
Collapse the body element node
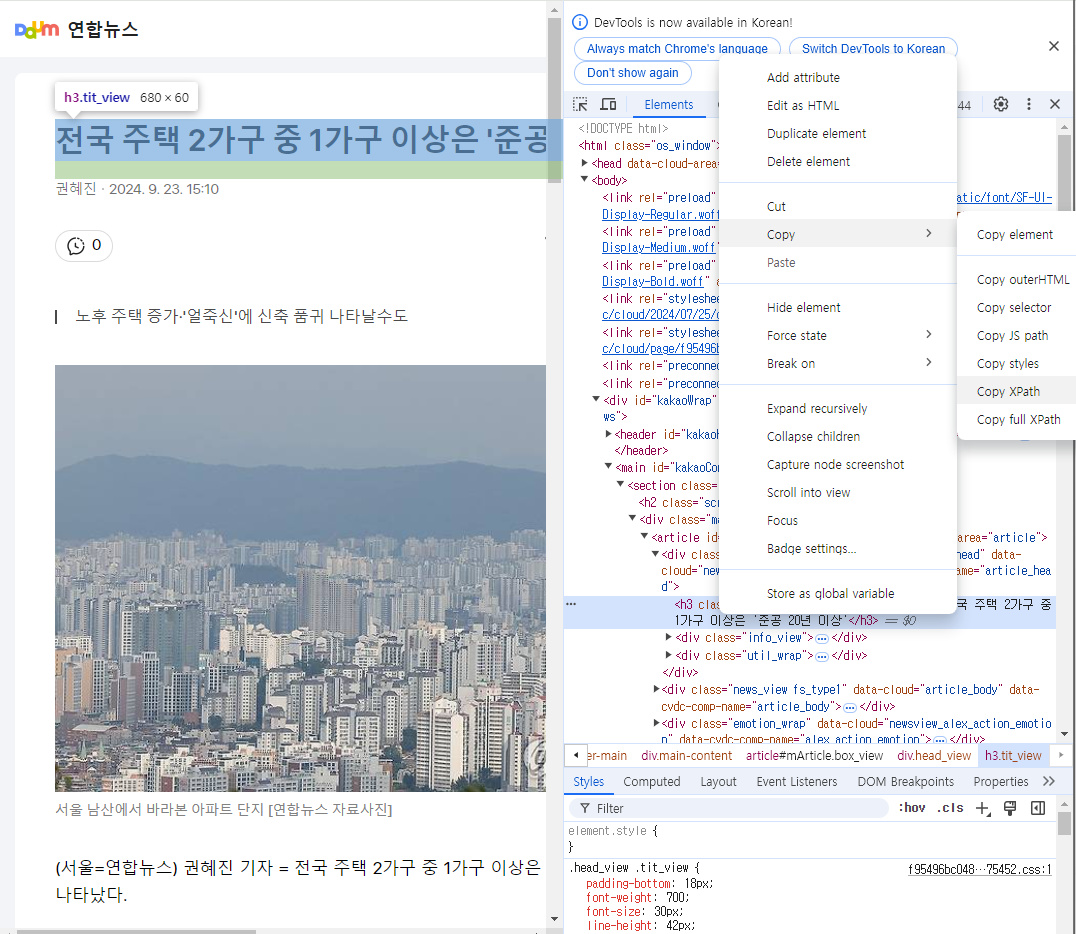pos(585,180)
